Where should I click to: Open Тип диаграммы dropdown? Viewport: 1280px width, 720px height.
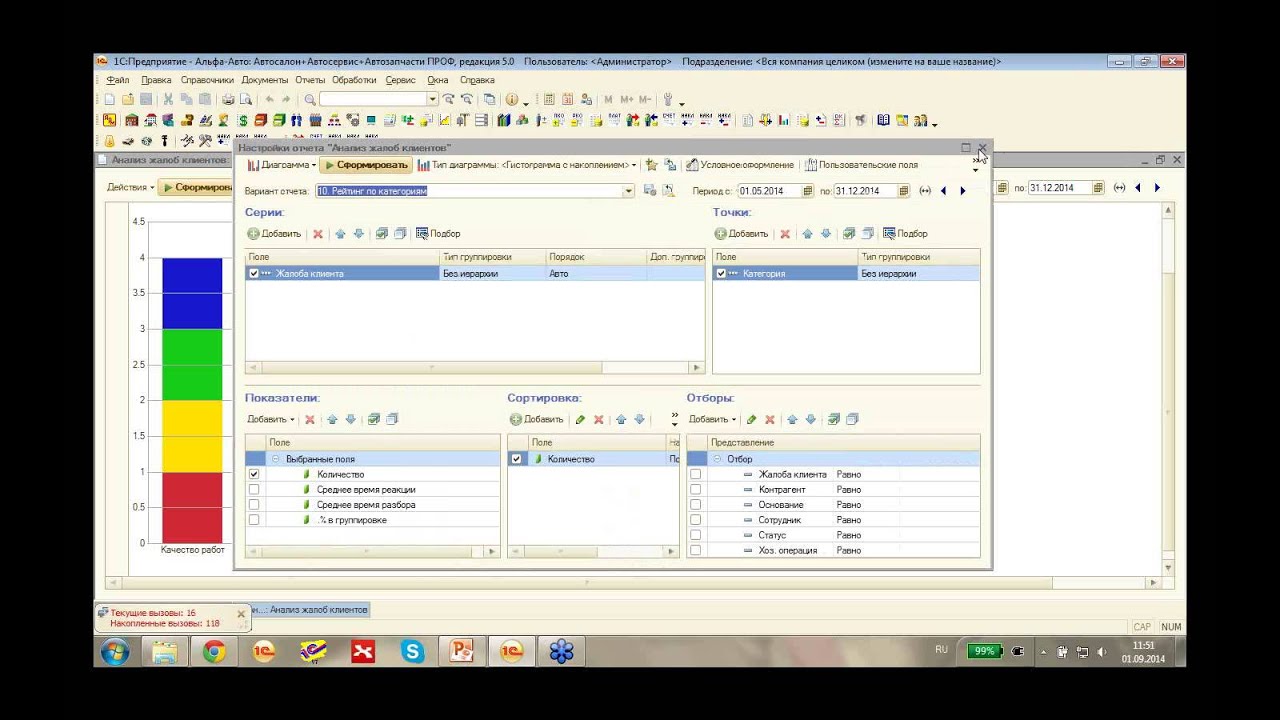click(x=527, y=165)
